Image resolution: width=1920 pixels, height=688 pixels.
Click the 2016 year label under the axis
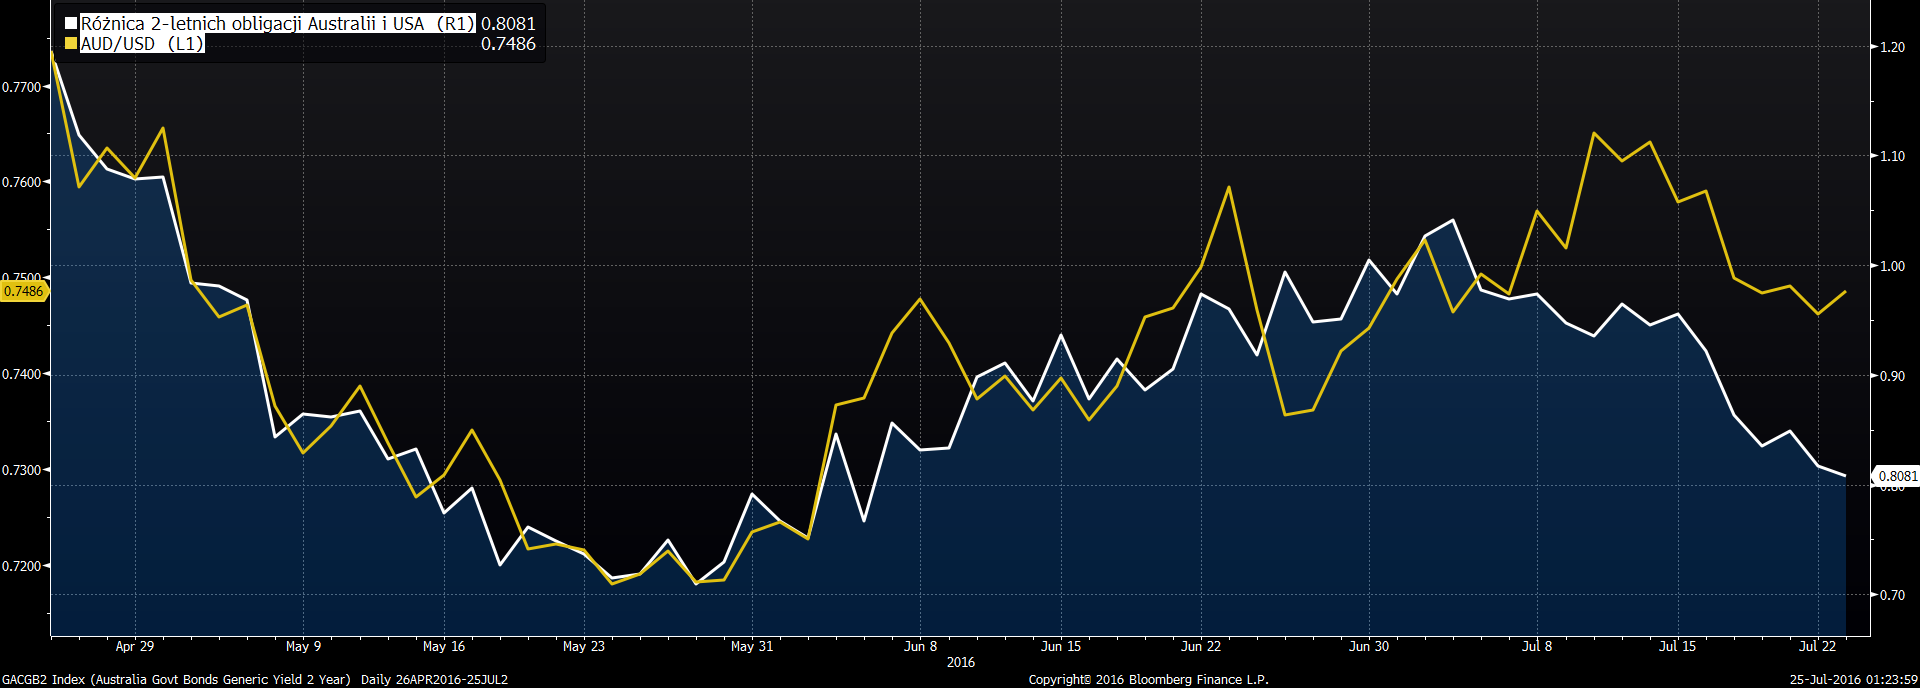pos(961,662)
